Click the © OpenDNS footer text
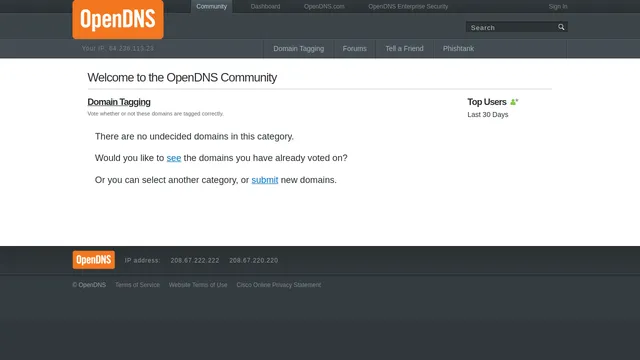The width and height of the screenshot is (640, 360). tap(89, 285)
